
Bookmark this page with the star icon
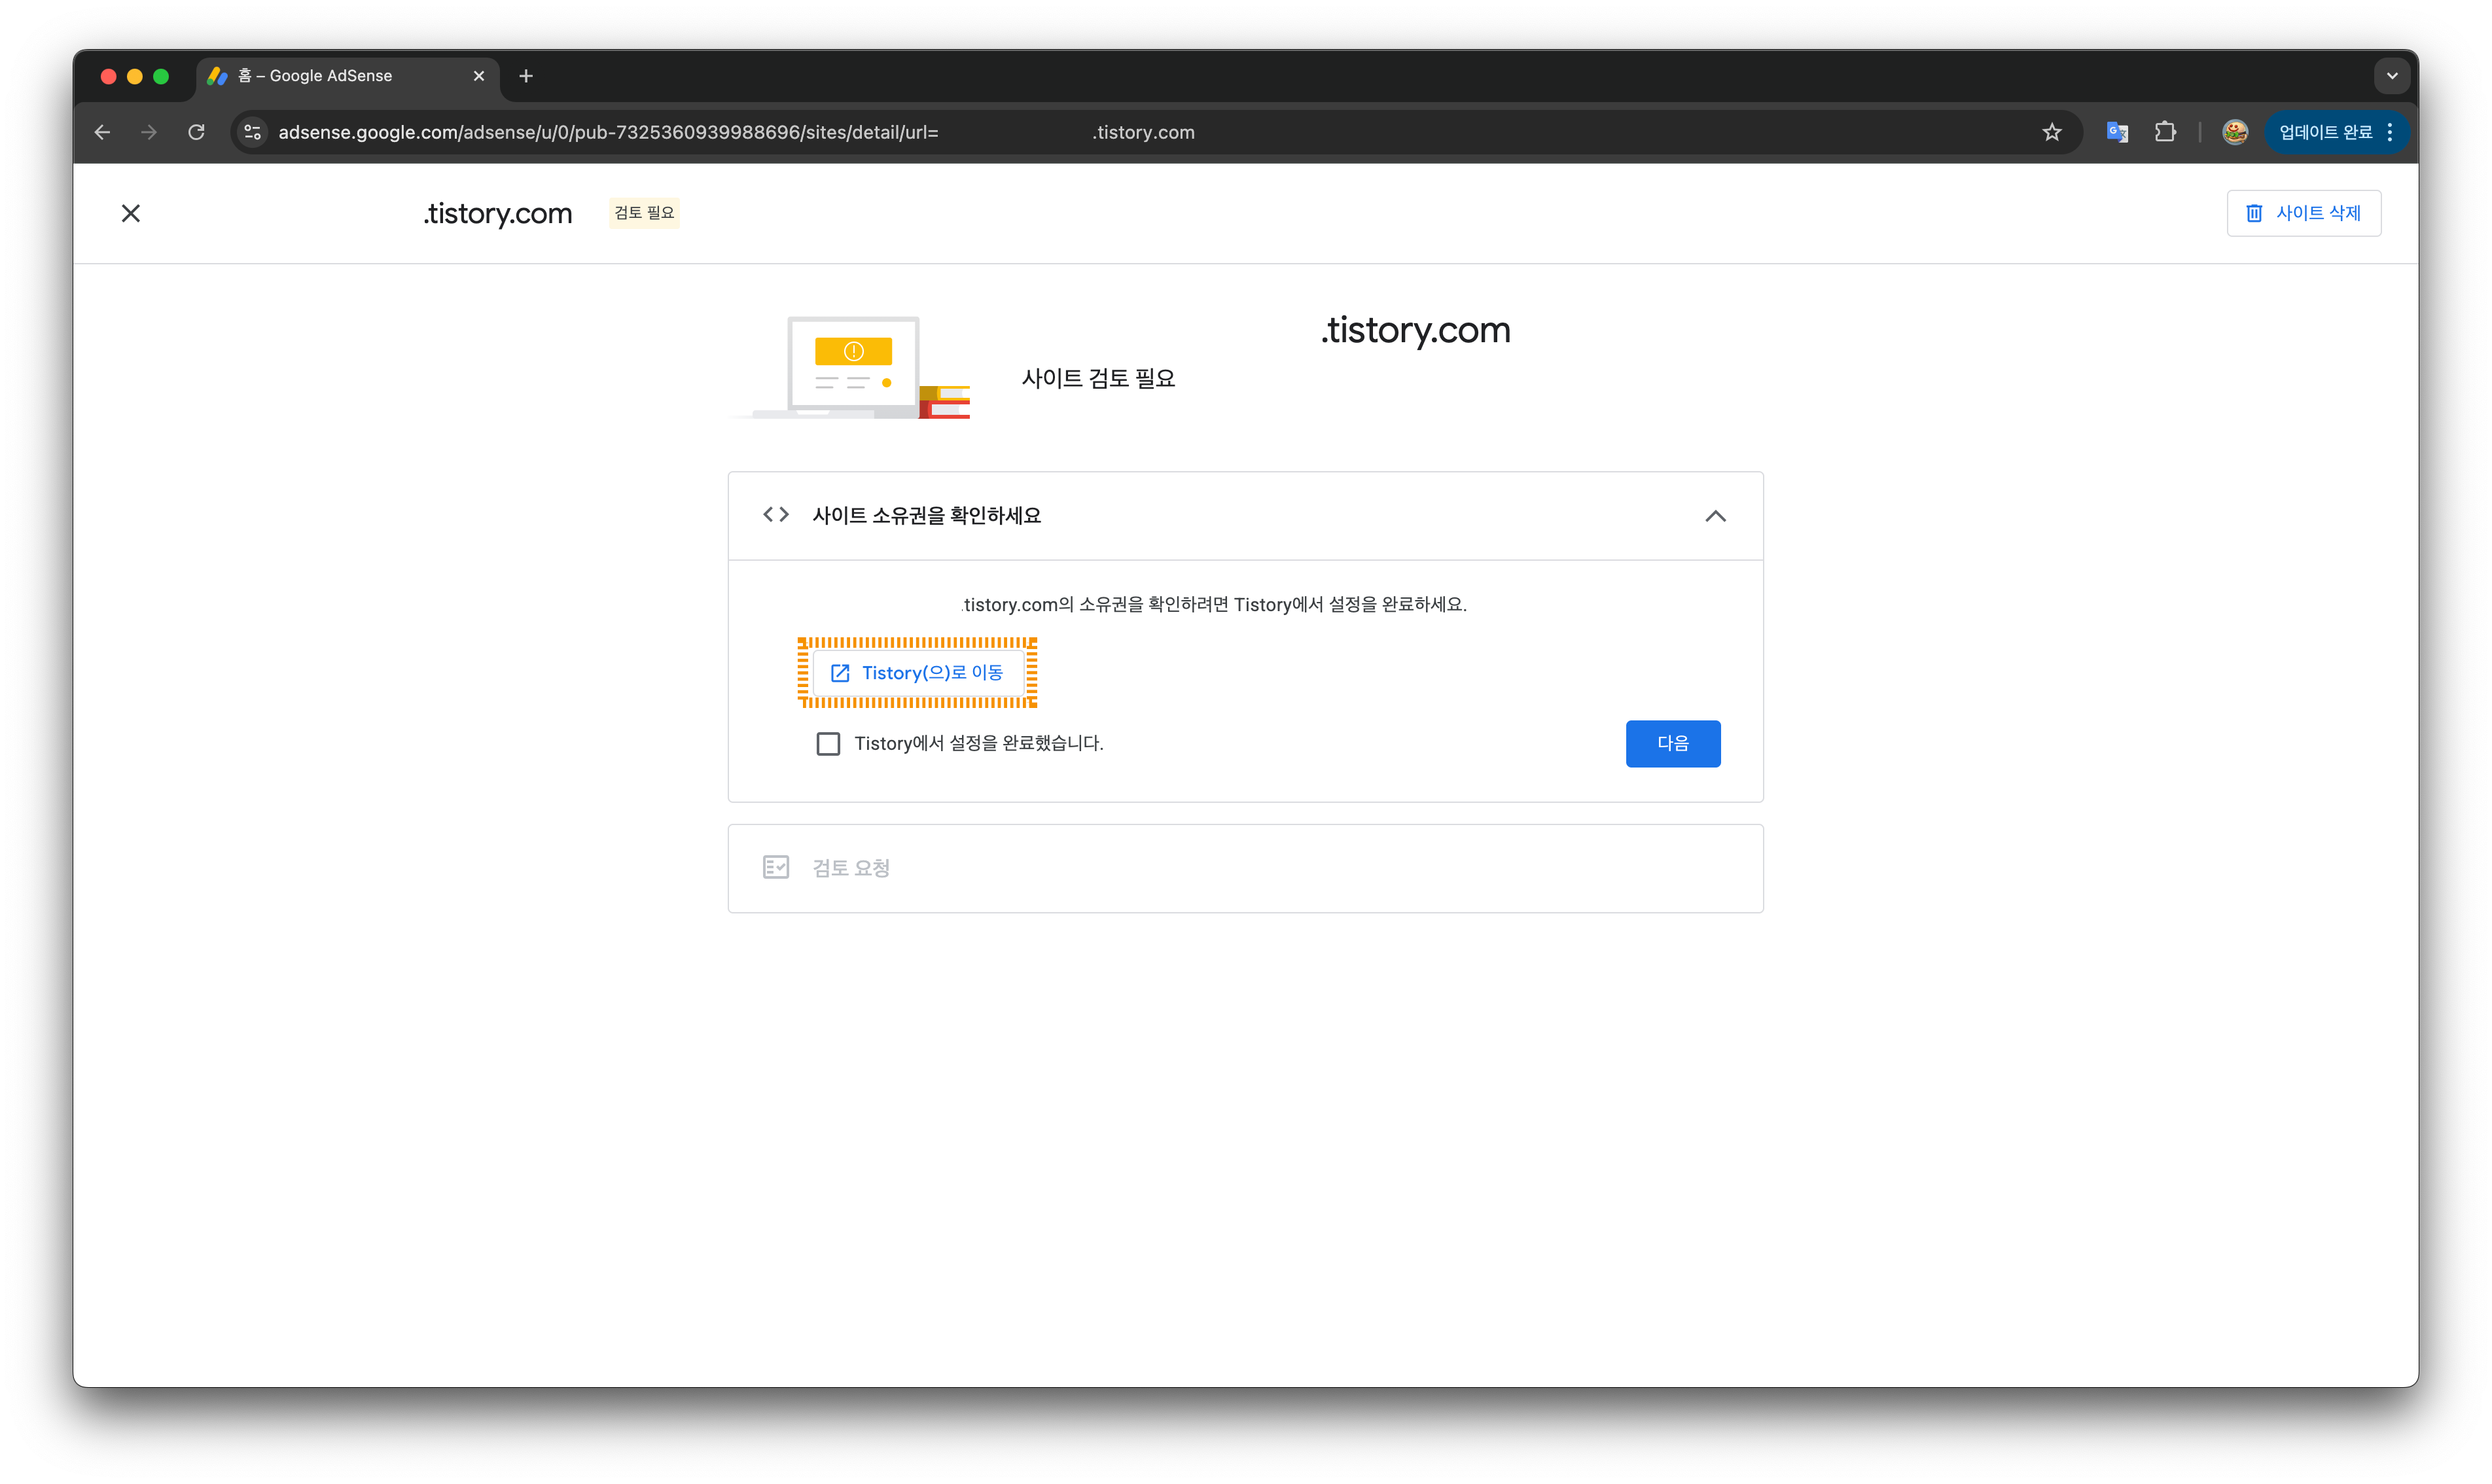click(x=2052, y=132)
